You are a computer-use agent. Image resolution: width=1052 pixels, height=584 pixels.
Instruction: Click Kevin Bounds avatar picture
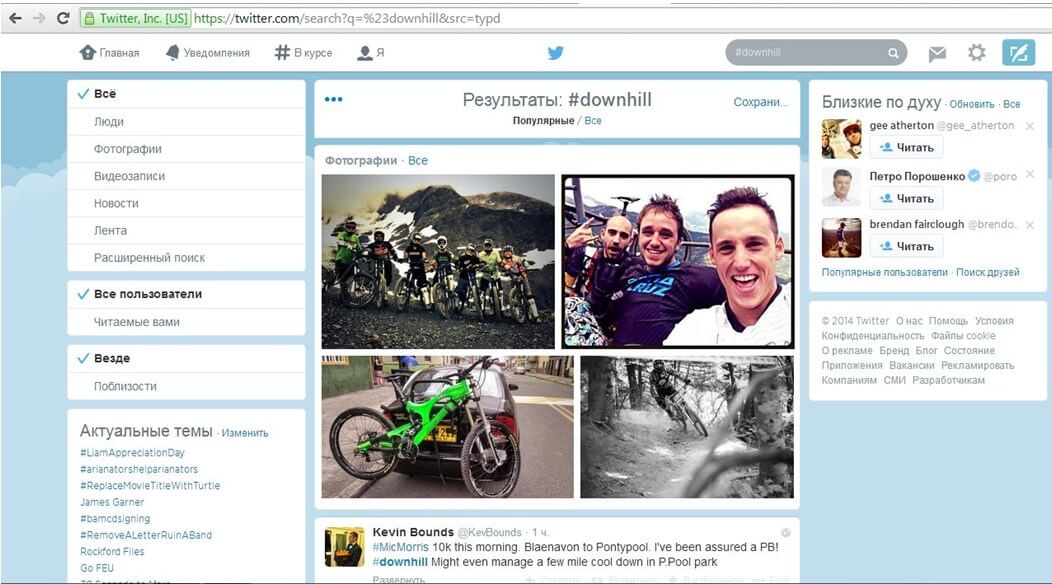click(344, 547)
